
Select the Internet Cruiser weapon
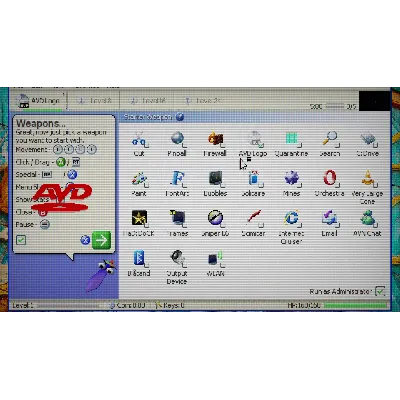(x=292, y=219)
